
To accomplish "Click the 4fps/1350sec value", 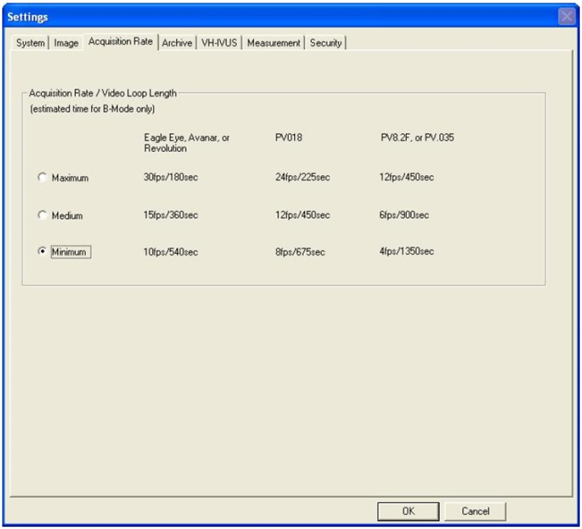I will coord(406,251).
